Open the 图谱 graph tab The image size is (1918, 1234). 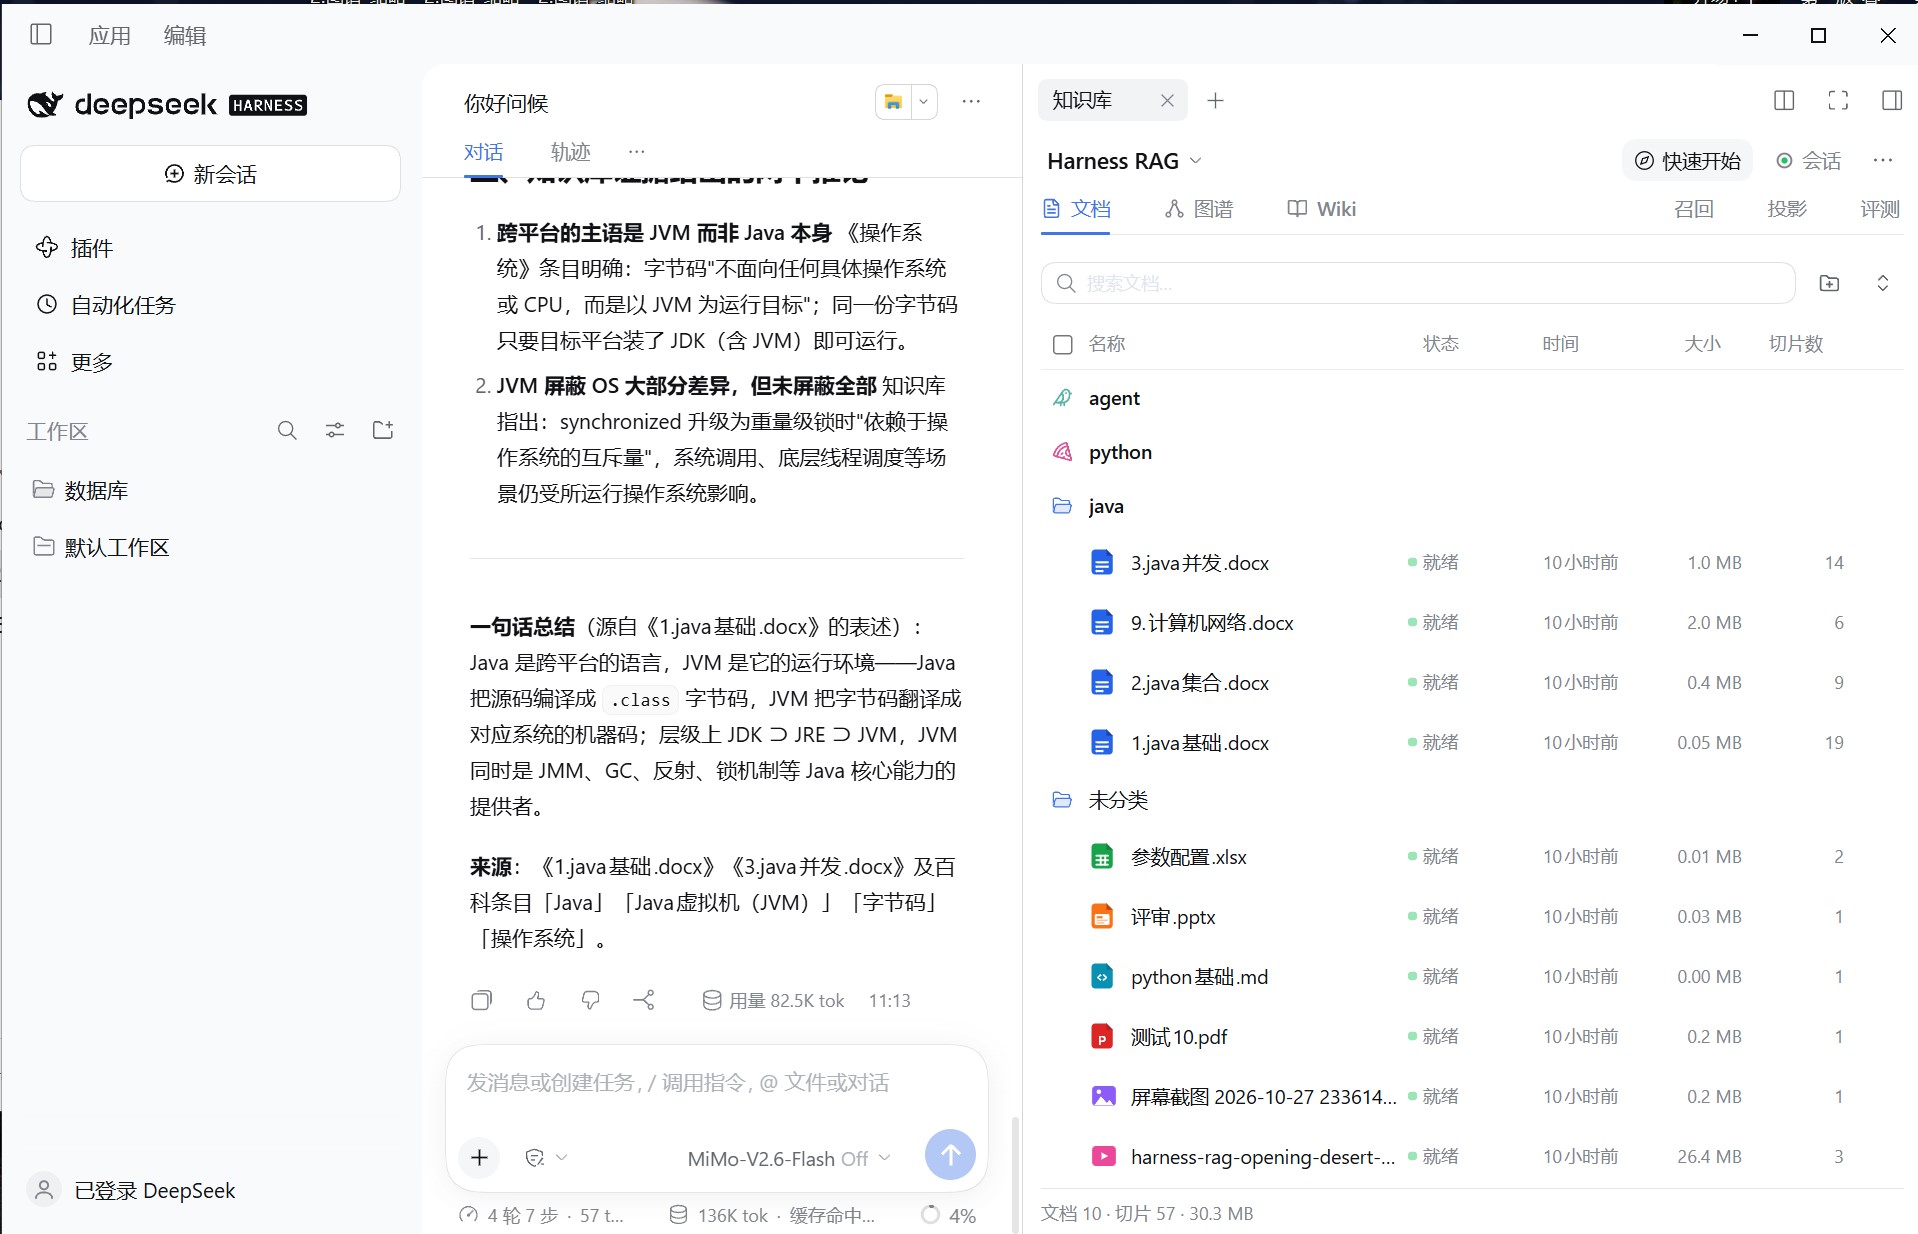point(1199,209)
